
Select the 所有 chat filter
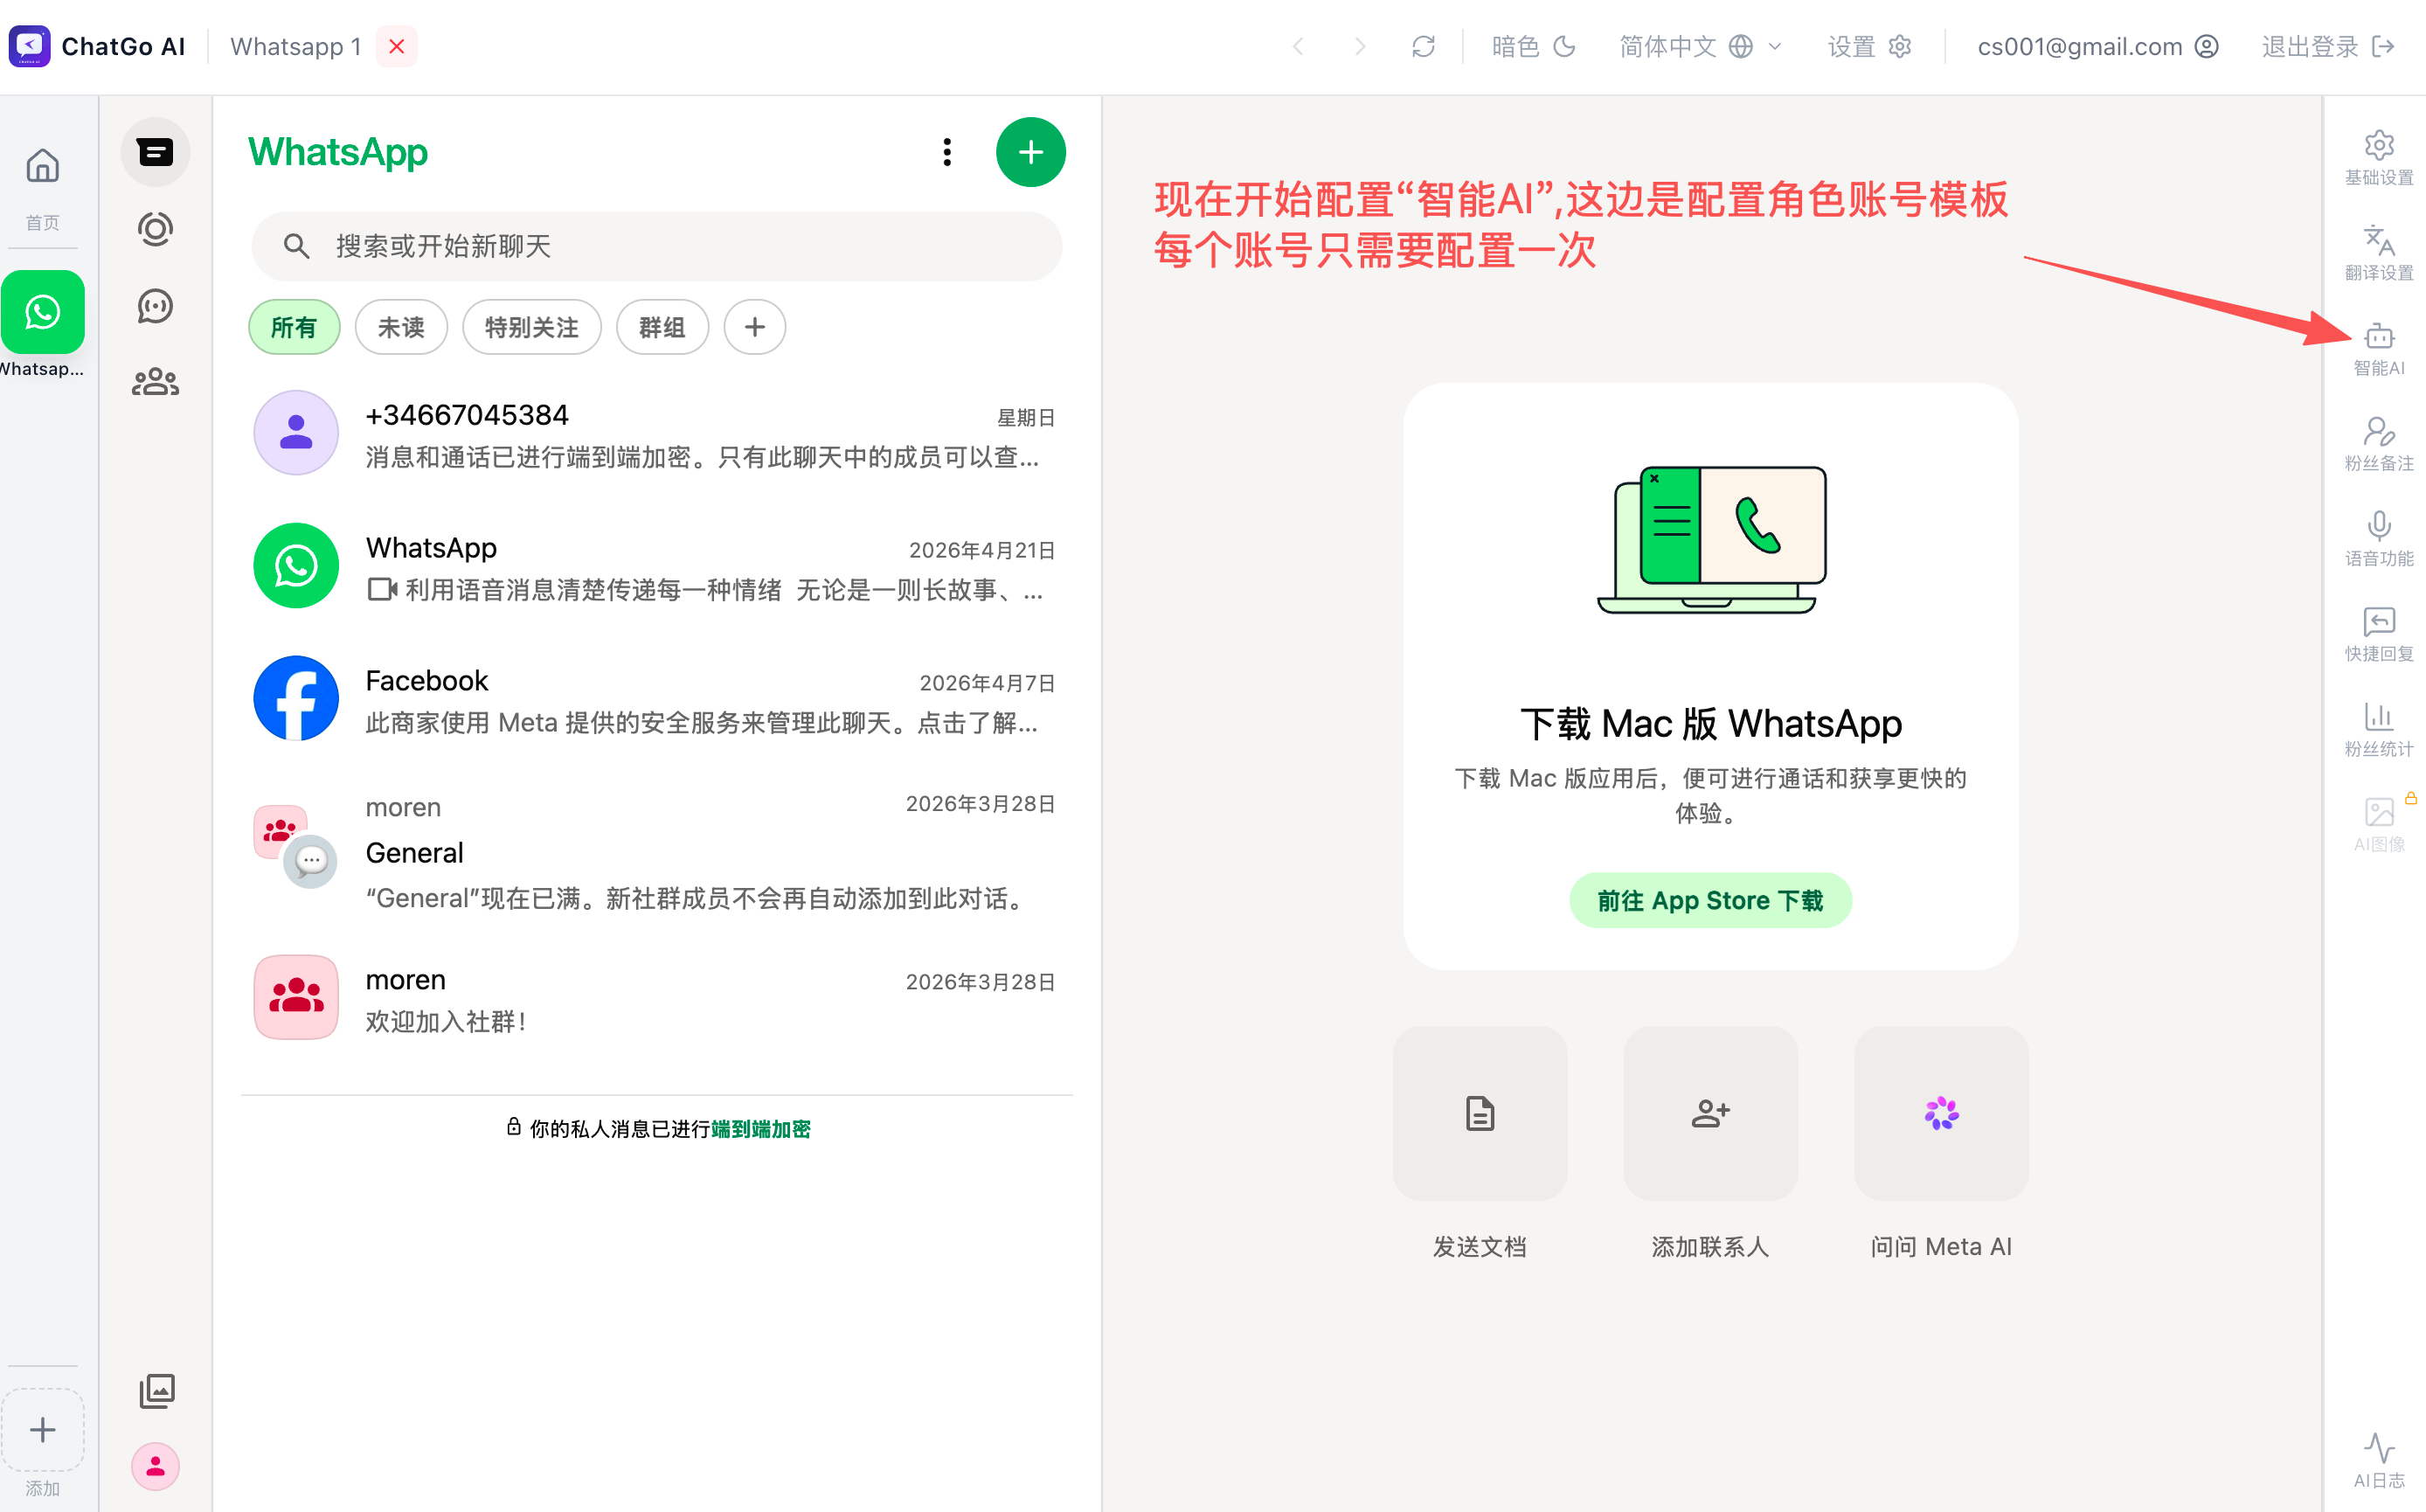(294, 327)
